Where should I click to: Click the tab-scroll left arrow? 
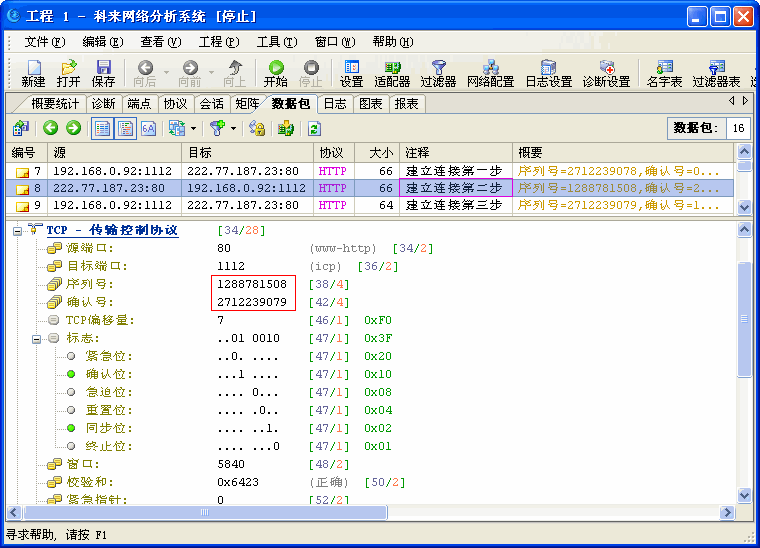[732, 101]
